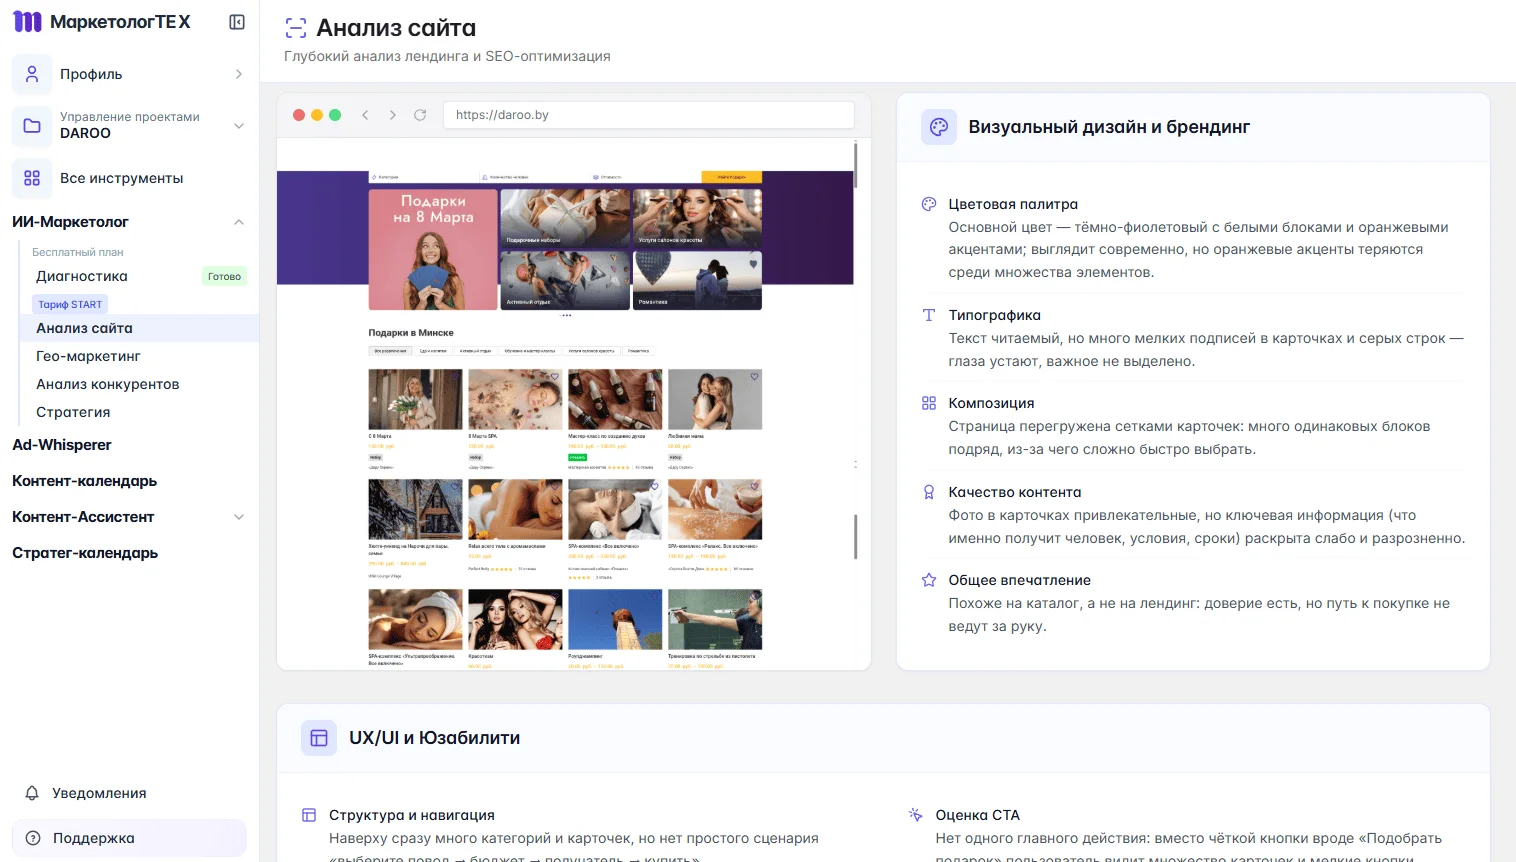Click the Готово badge next to Диагностика
The height and width of the screenshot is (862, 1516).
tap(224, 276)
